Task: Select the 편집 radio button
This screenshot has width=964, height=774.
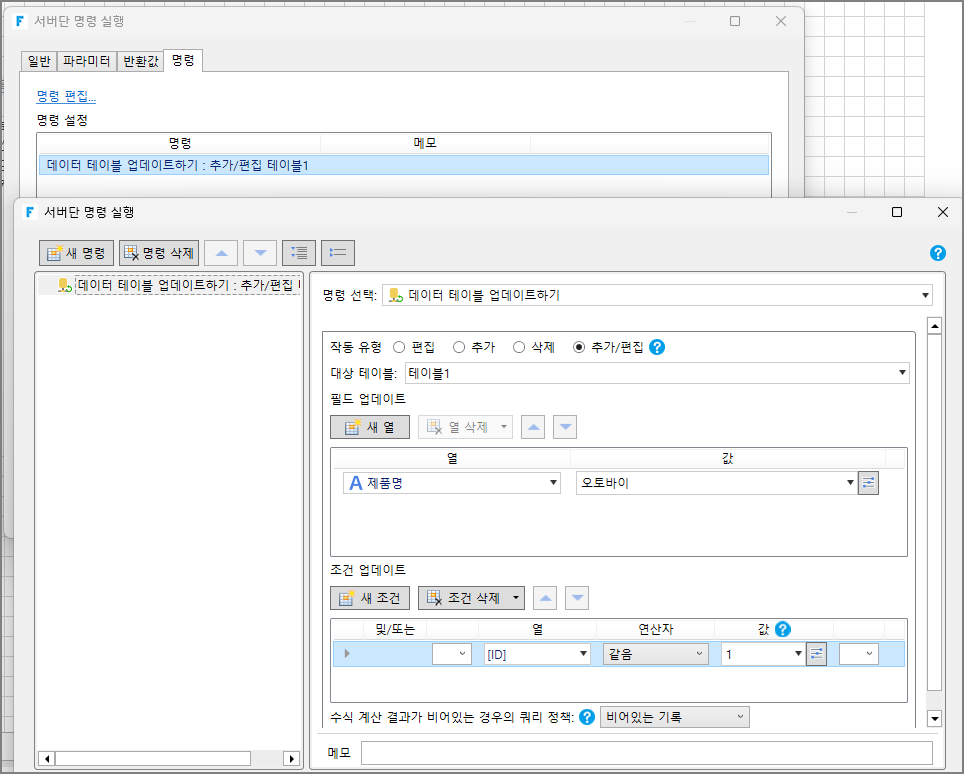Action: click(399, 347)
